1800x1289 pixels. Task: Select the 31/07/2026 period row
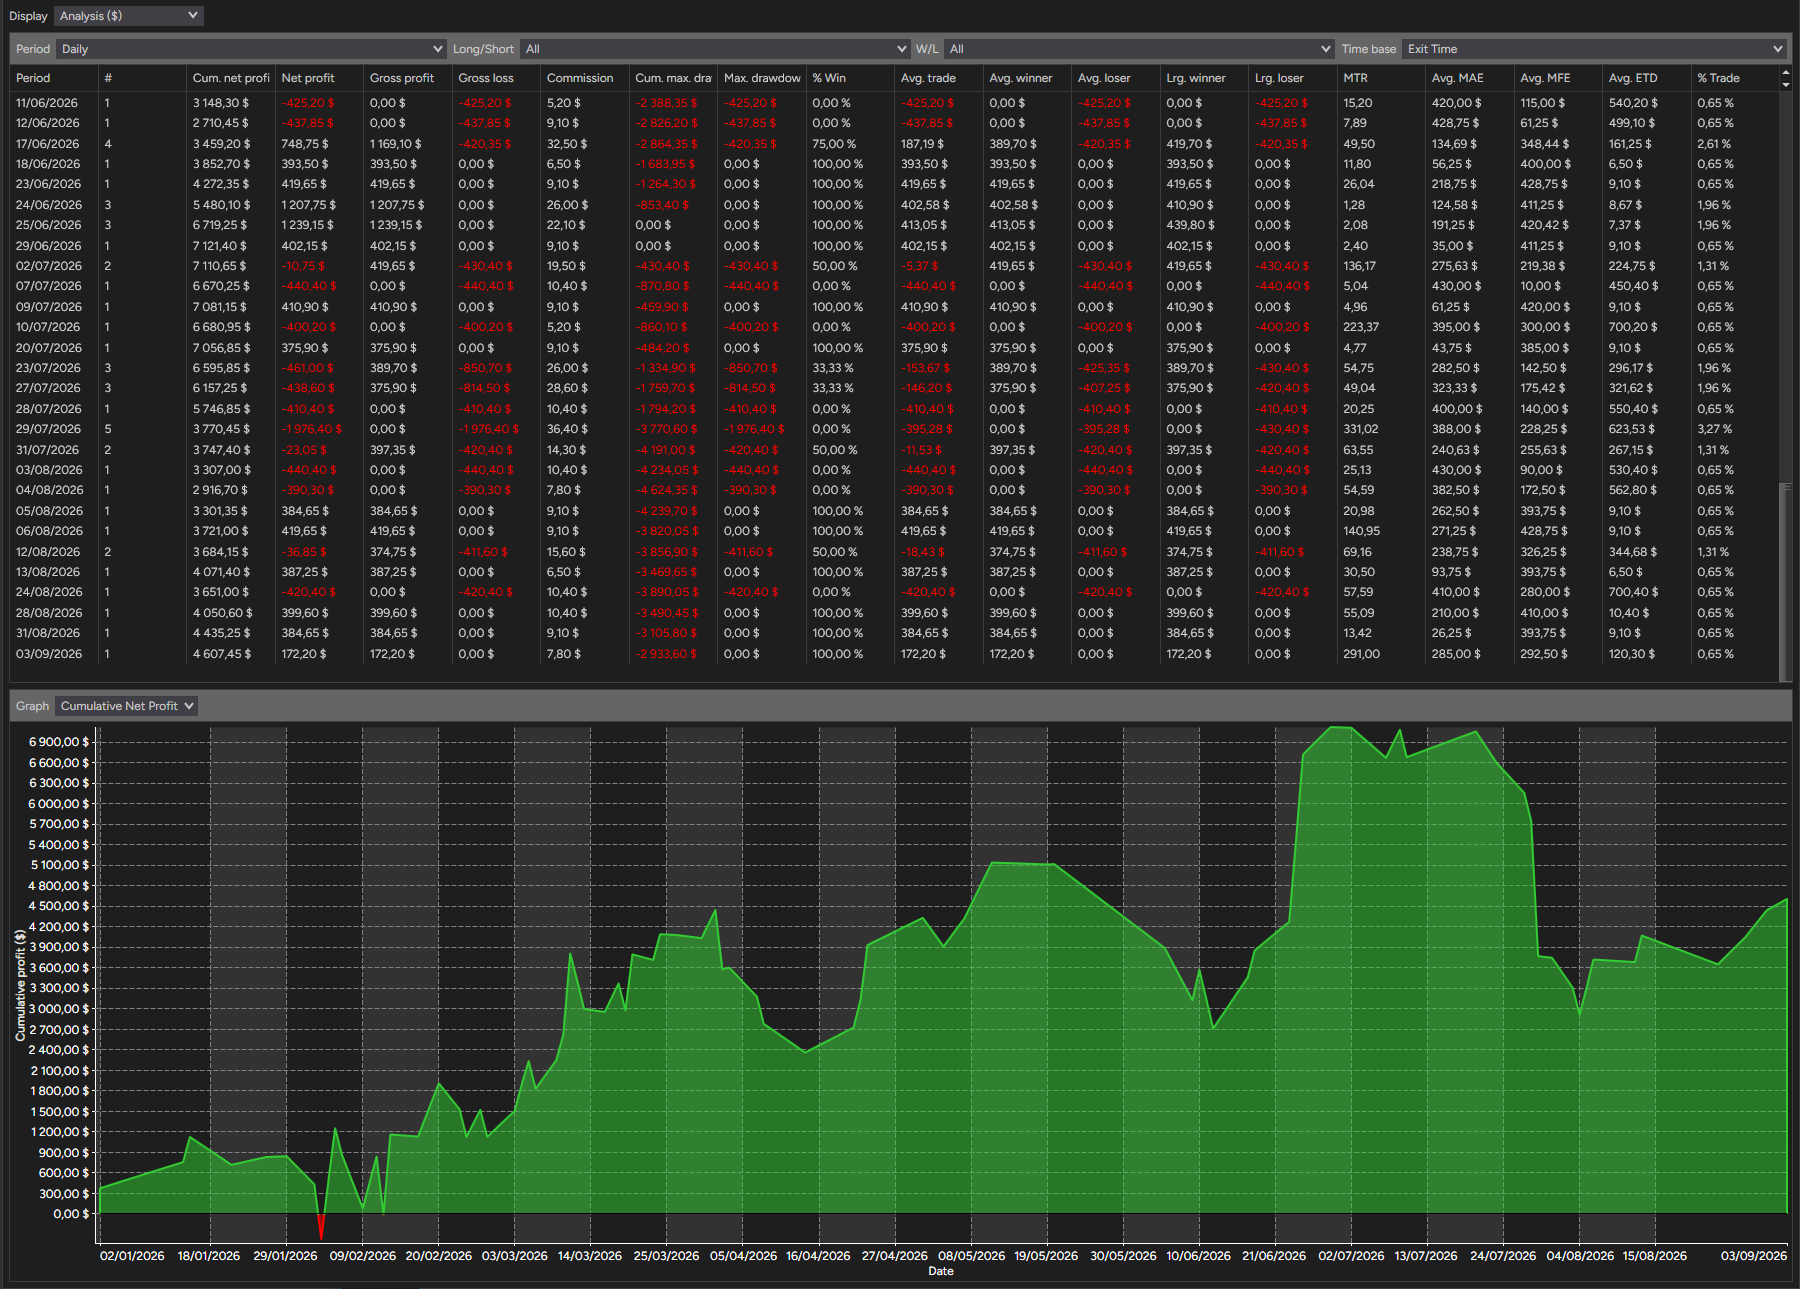(x=895, y=450)
